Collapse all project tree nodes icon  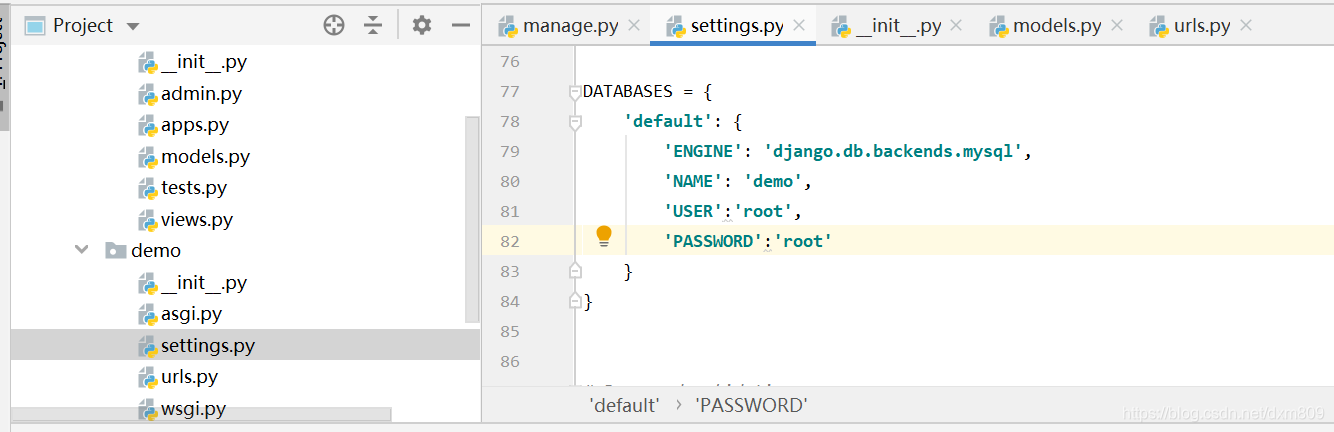(373, 25)
